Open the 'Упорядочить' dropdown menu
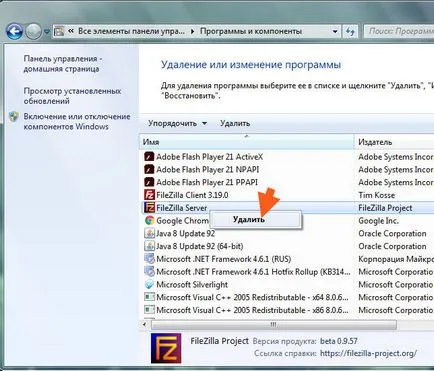Viewport: 434px width, 371px height. point(177,123)
